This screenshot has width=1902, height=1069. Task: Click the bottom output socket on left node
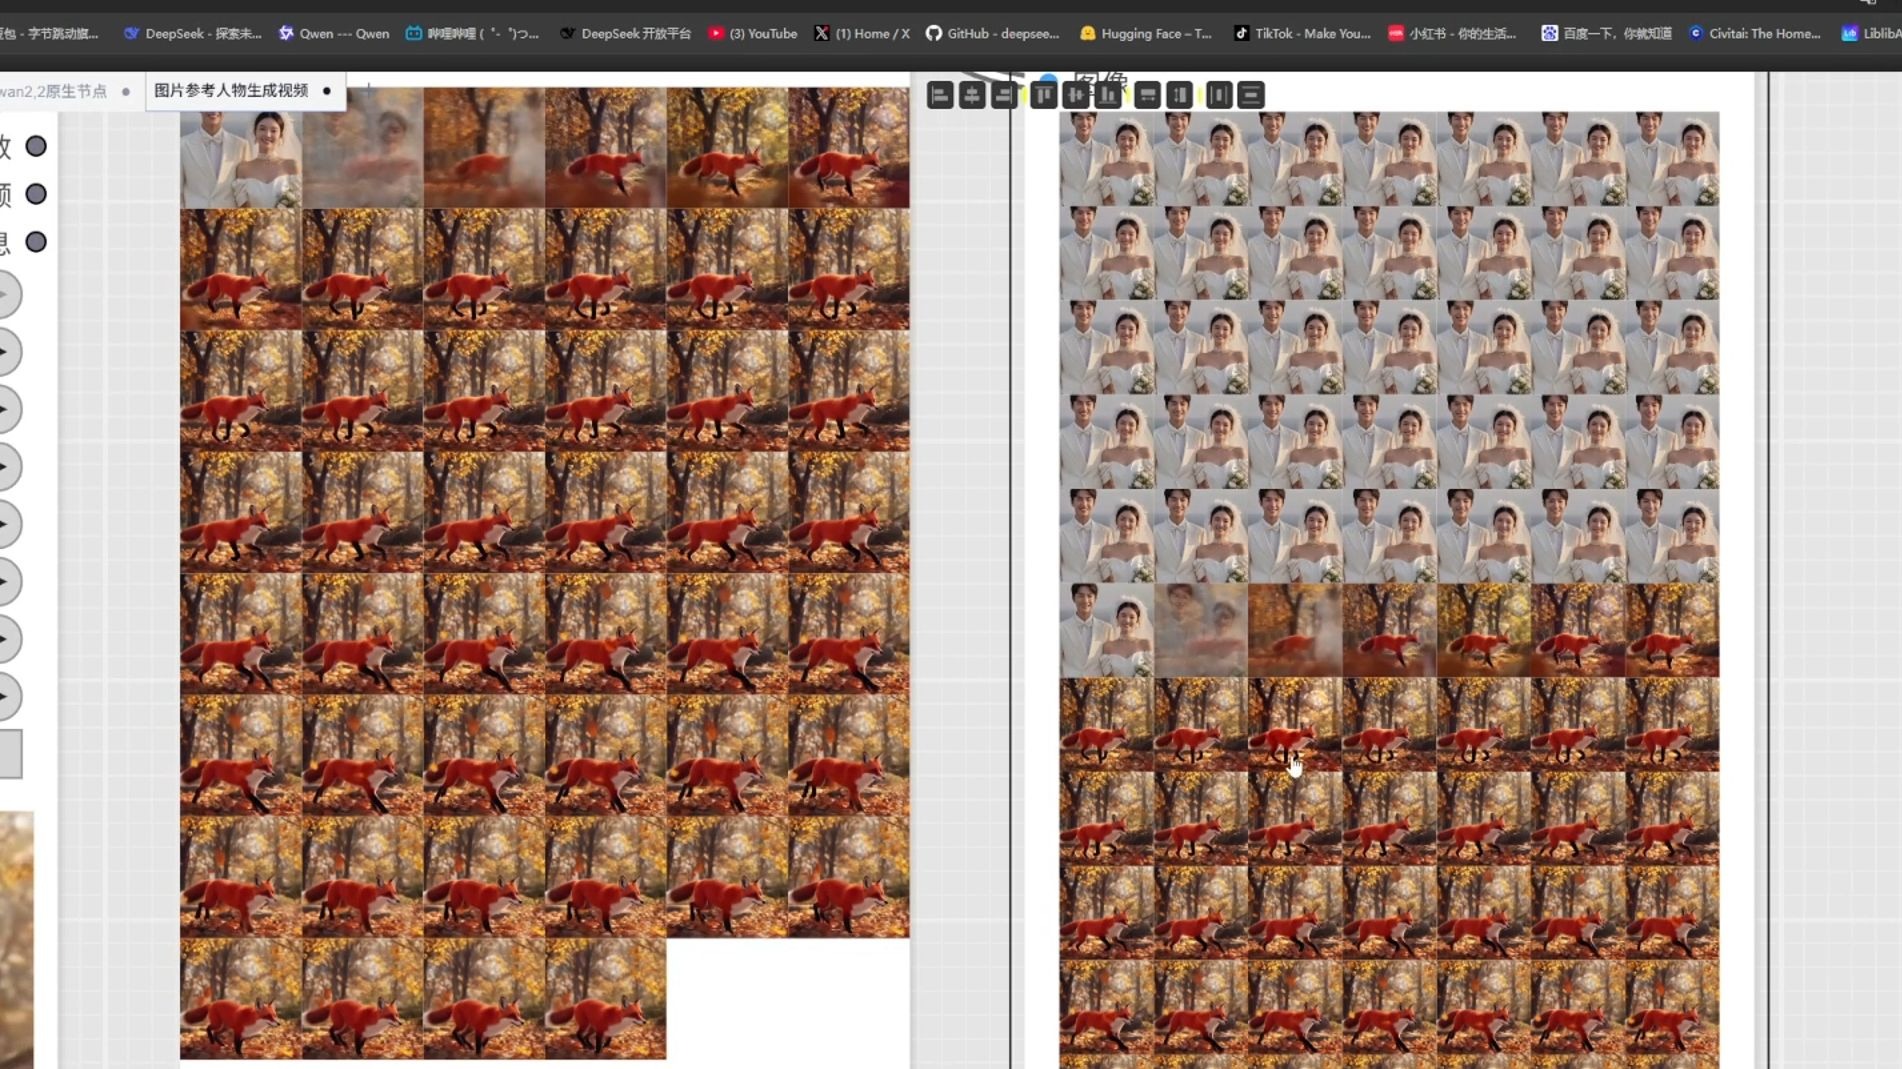click(x=36, y=242)
